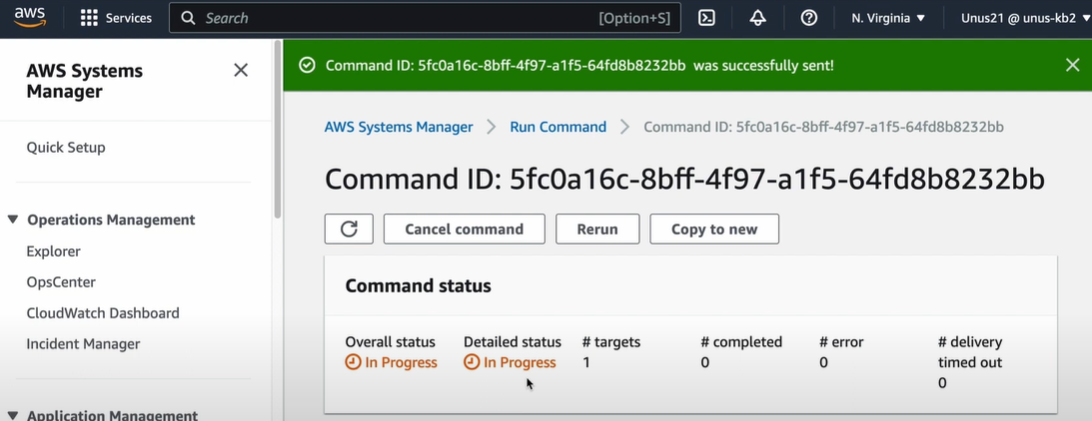Open the Services grid menu
This screenshot has width=1092, height=421.
click(x=89, y=18)
